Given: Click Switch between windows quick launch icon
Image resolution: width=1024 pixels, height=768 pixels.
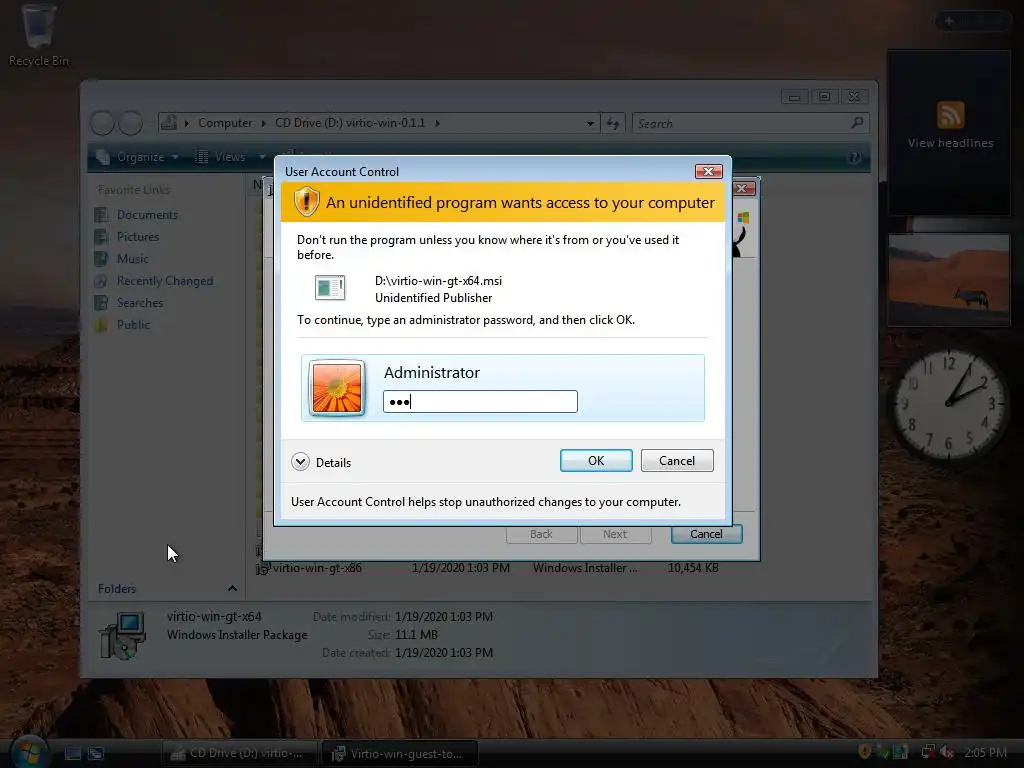Looking at the screenshot, I should 96,754.
